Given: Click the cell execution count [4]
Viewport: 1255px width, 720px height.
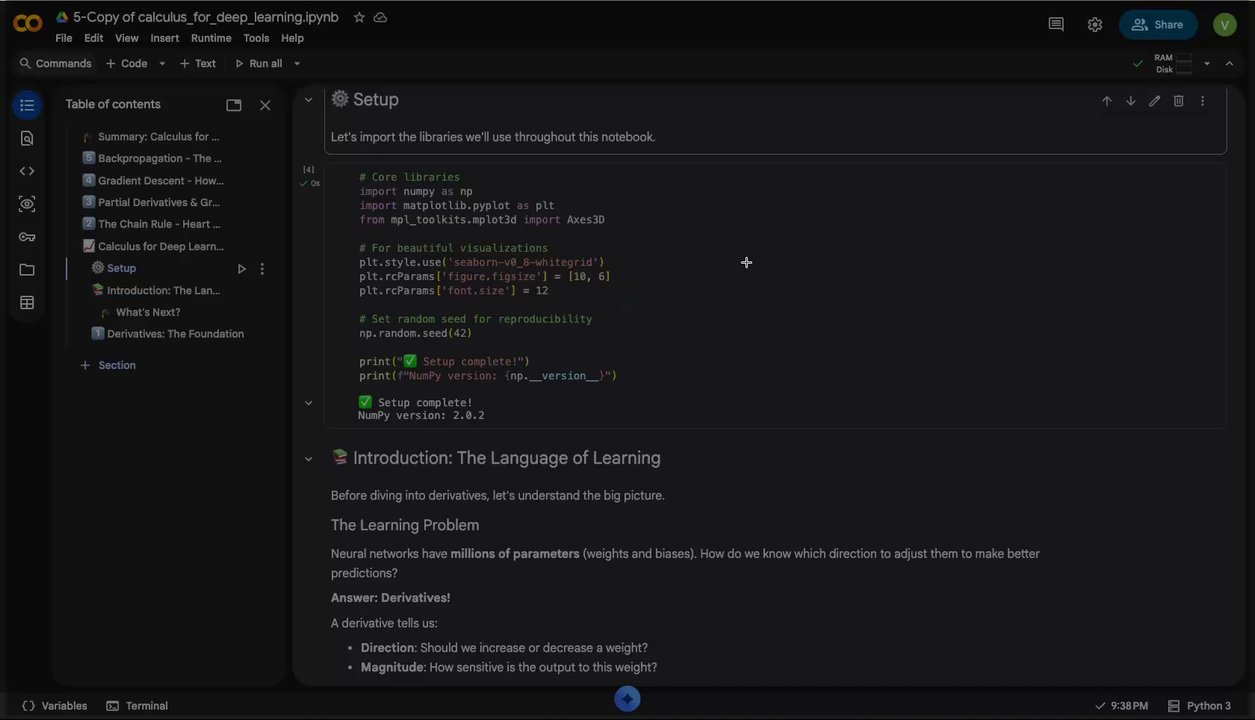Looking at the screenshot, I should click(308, 170).
